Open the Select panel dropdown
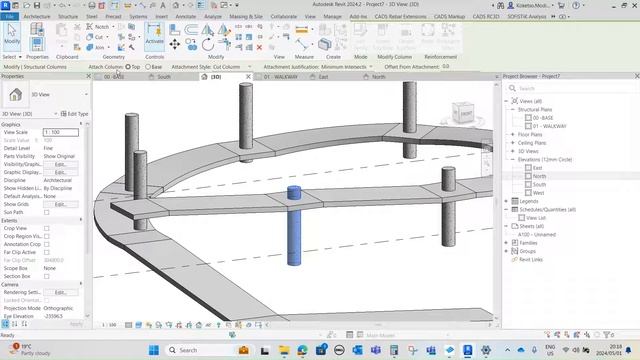 [x=12, y=57]
